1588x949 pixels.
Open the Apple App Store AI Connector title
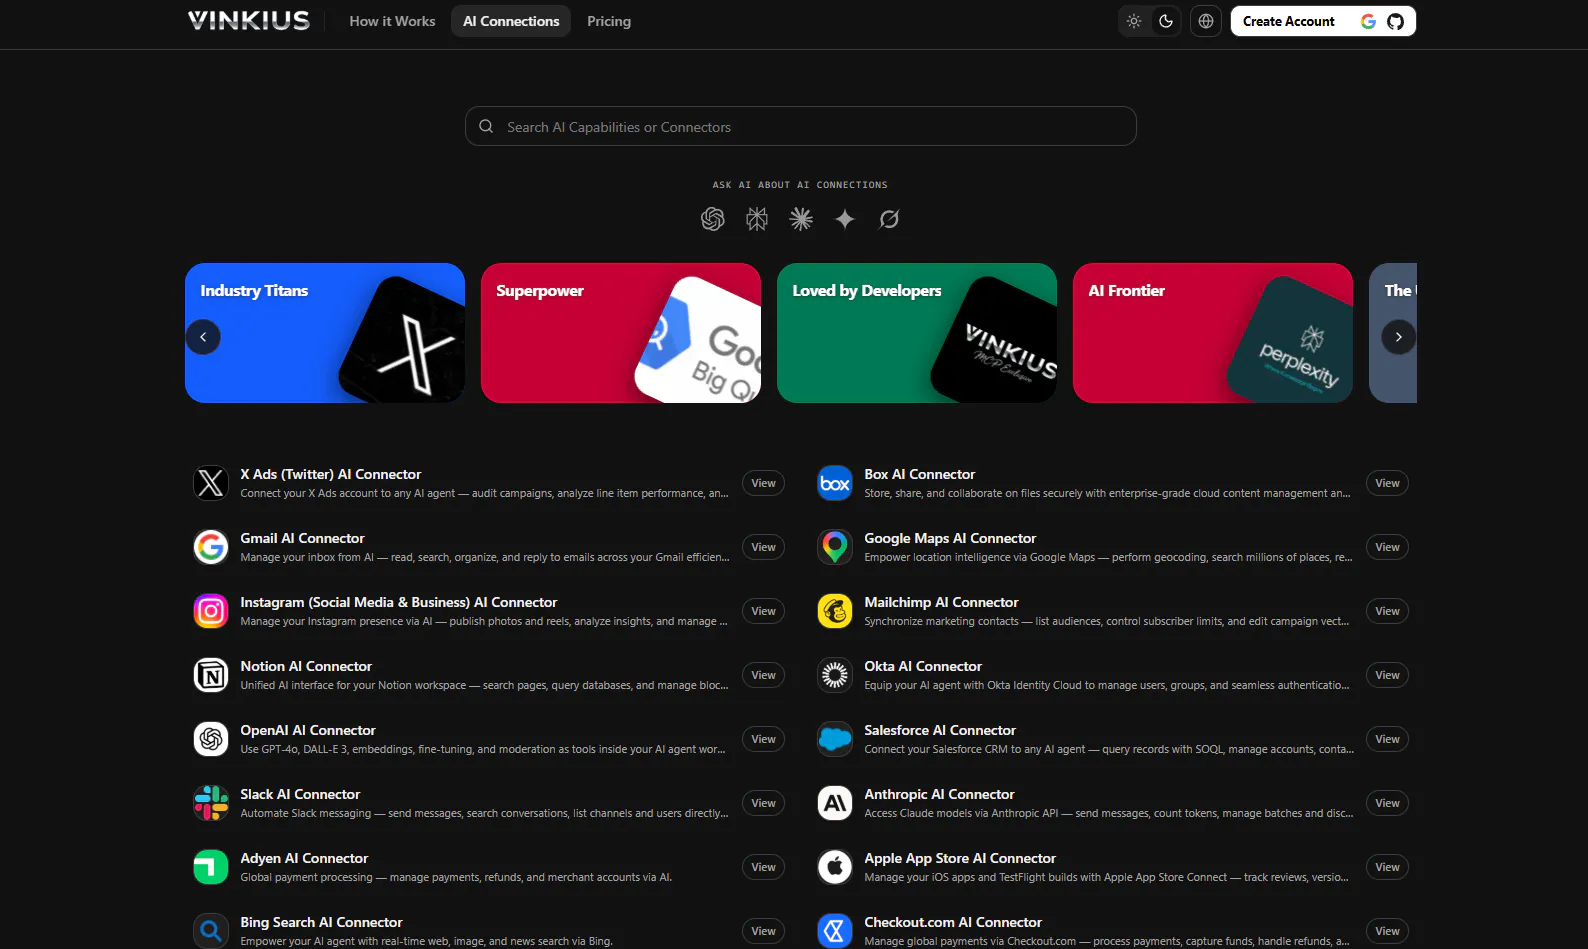960,858
